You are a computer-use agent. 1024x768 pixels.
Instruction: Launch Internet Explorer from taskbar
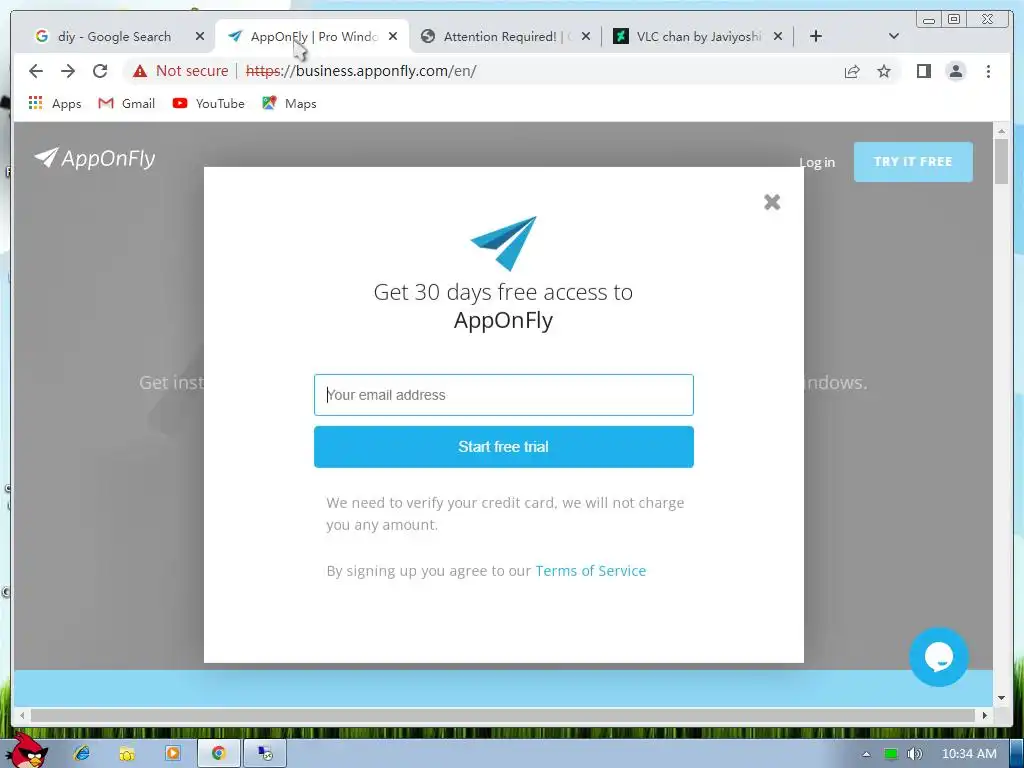click(x=82, y=753)
